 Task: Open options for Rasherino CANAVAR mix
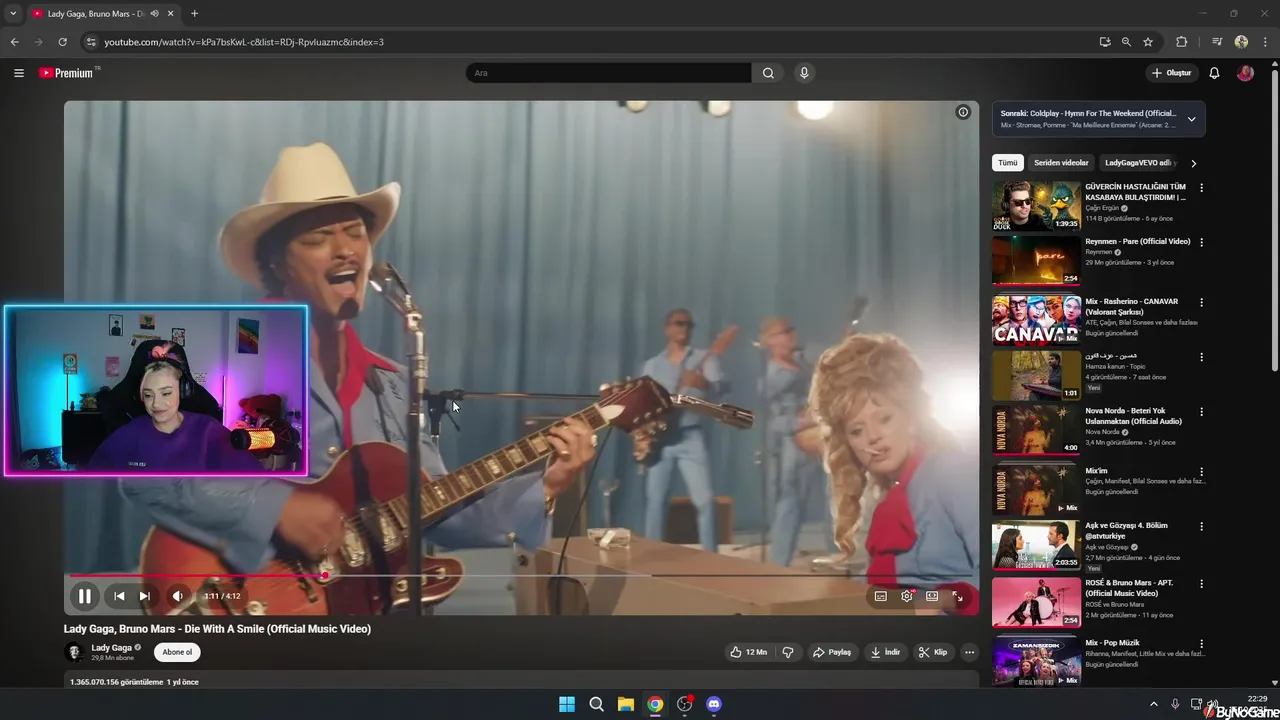(1202, 302)
